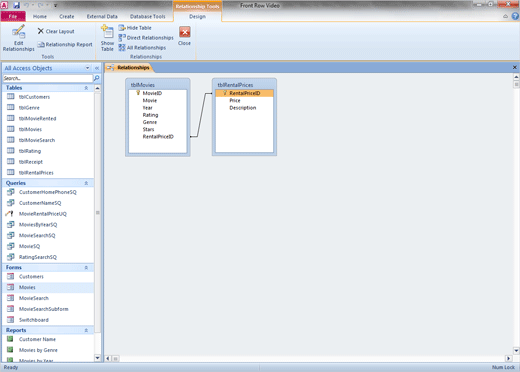Click navigation pane scroll down arrow
520x372 pixels.
97,358
